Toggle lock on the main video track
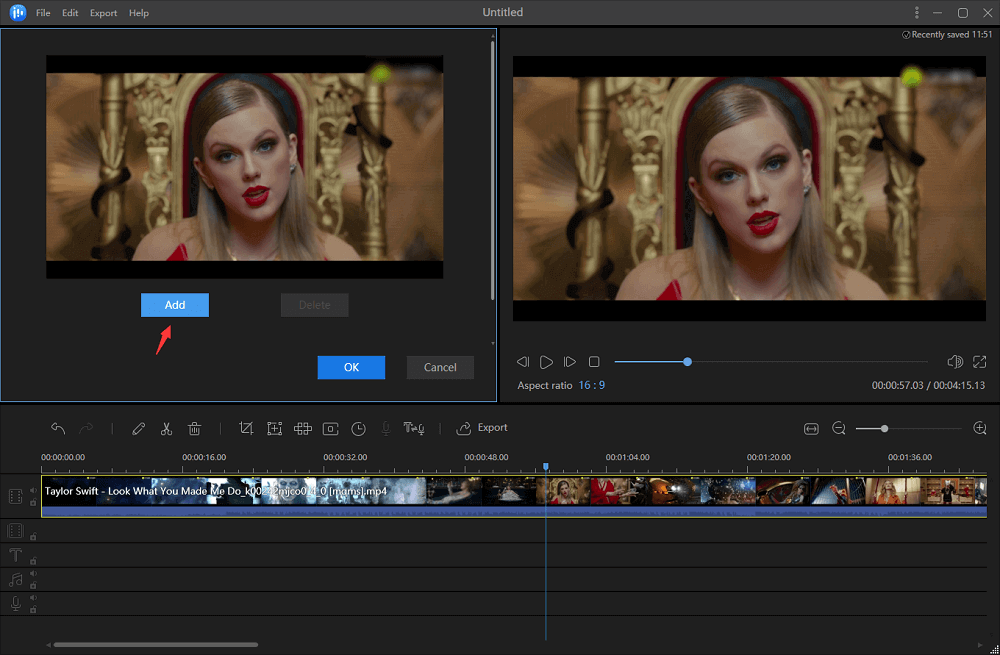The image size is (1000, 655). [x=33, y=503]
